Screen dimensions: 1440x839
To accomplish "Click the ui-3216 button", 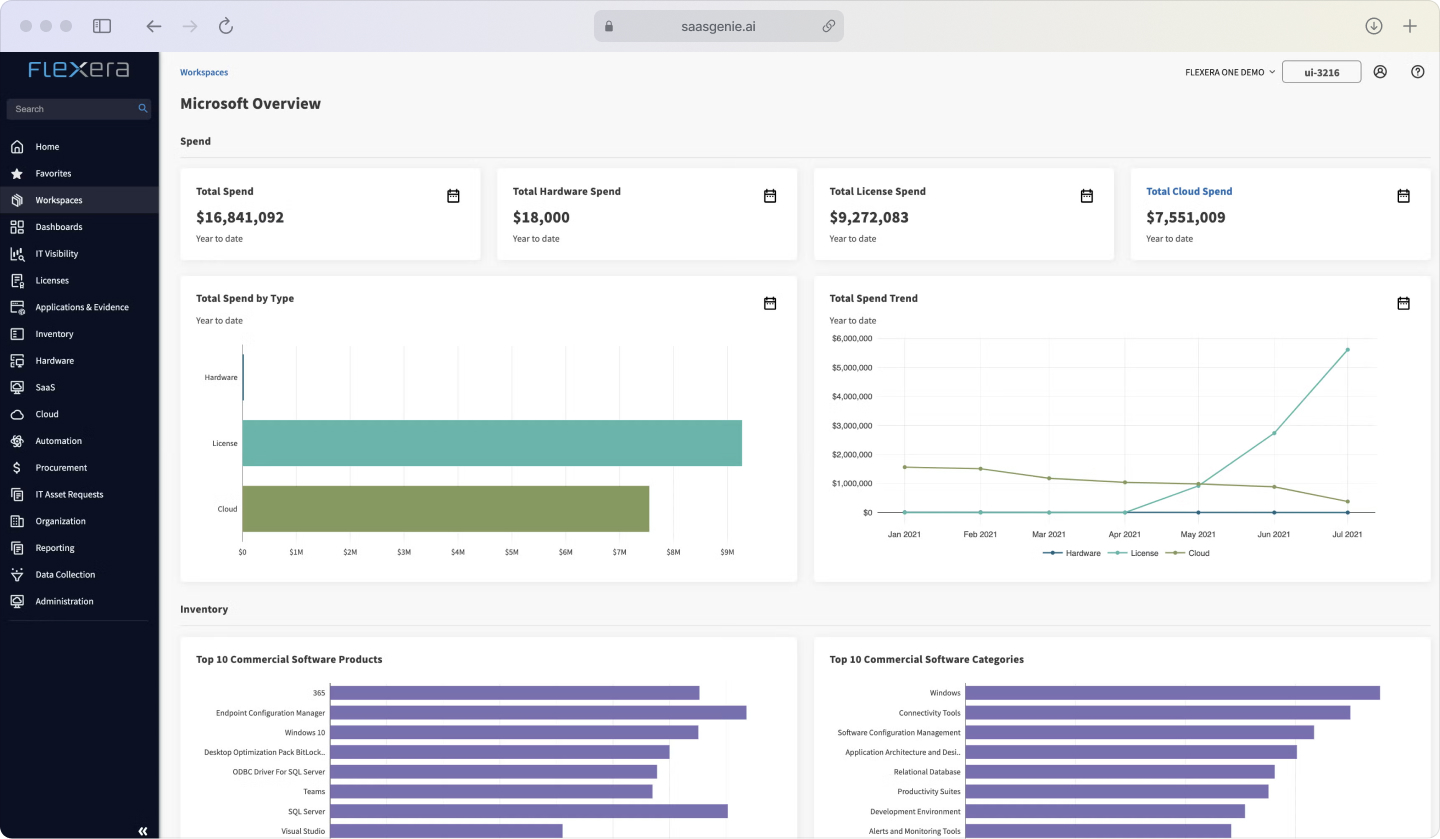I will pyautogui.click(x=1321, y=72).
